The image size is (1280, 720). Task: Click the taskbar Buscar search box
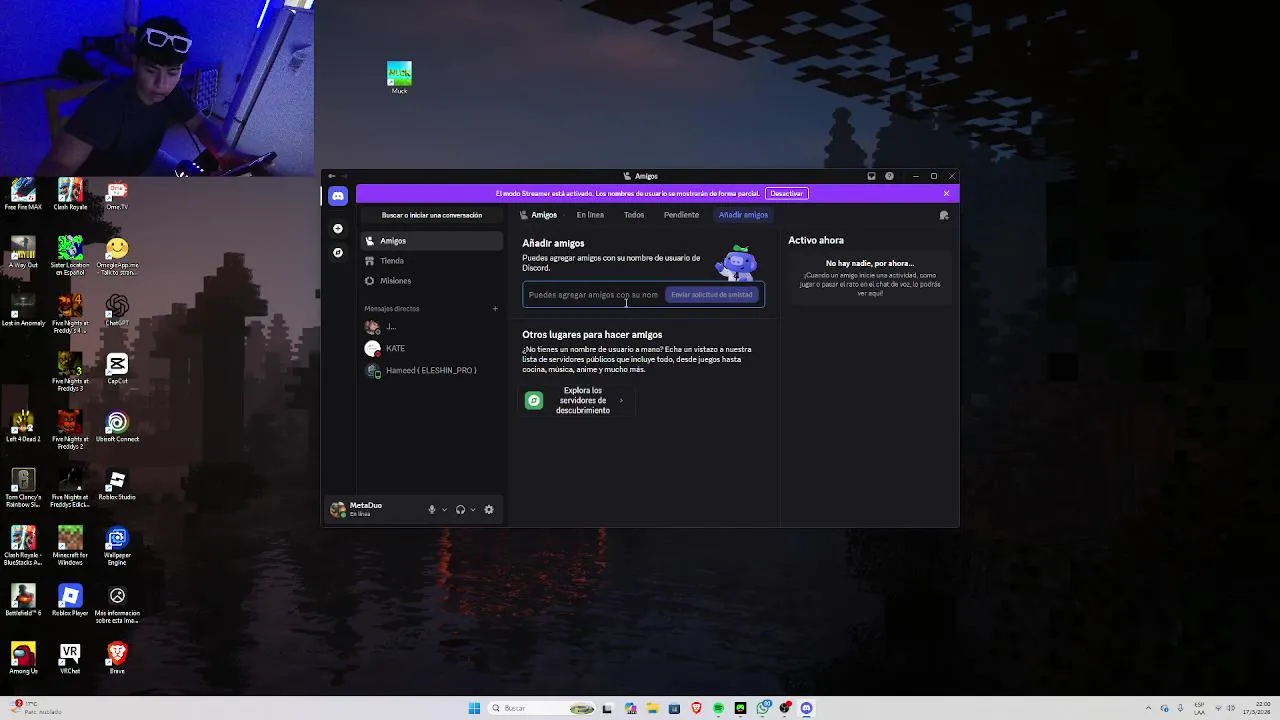pos(542,708)
